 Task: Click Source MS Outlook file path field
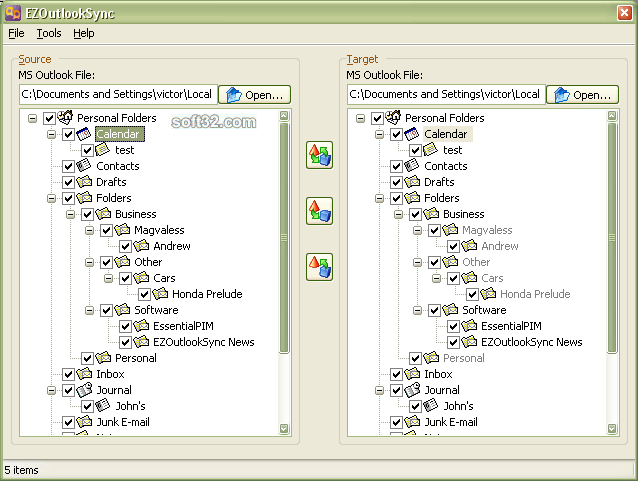[118, 94]
